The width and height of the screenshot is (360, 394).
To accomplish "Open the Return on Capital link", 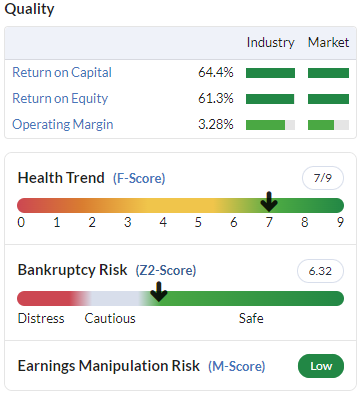I will click(x=62, y=72).
